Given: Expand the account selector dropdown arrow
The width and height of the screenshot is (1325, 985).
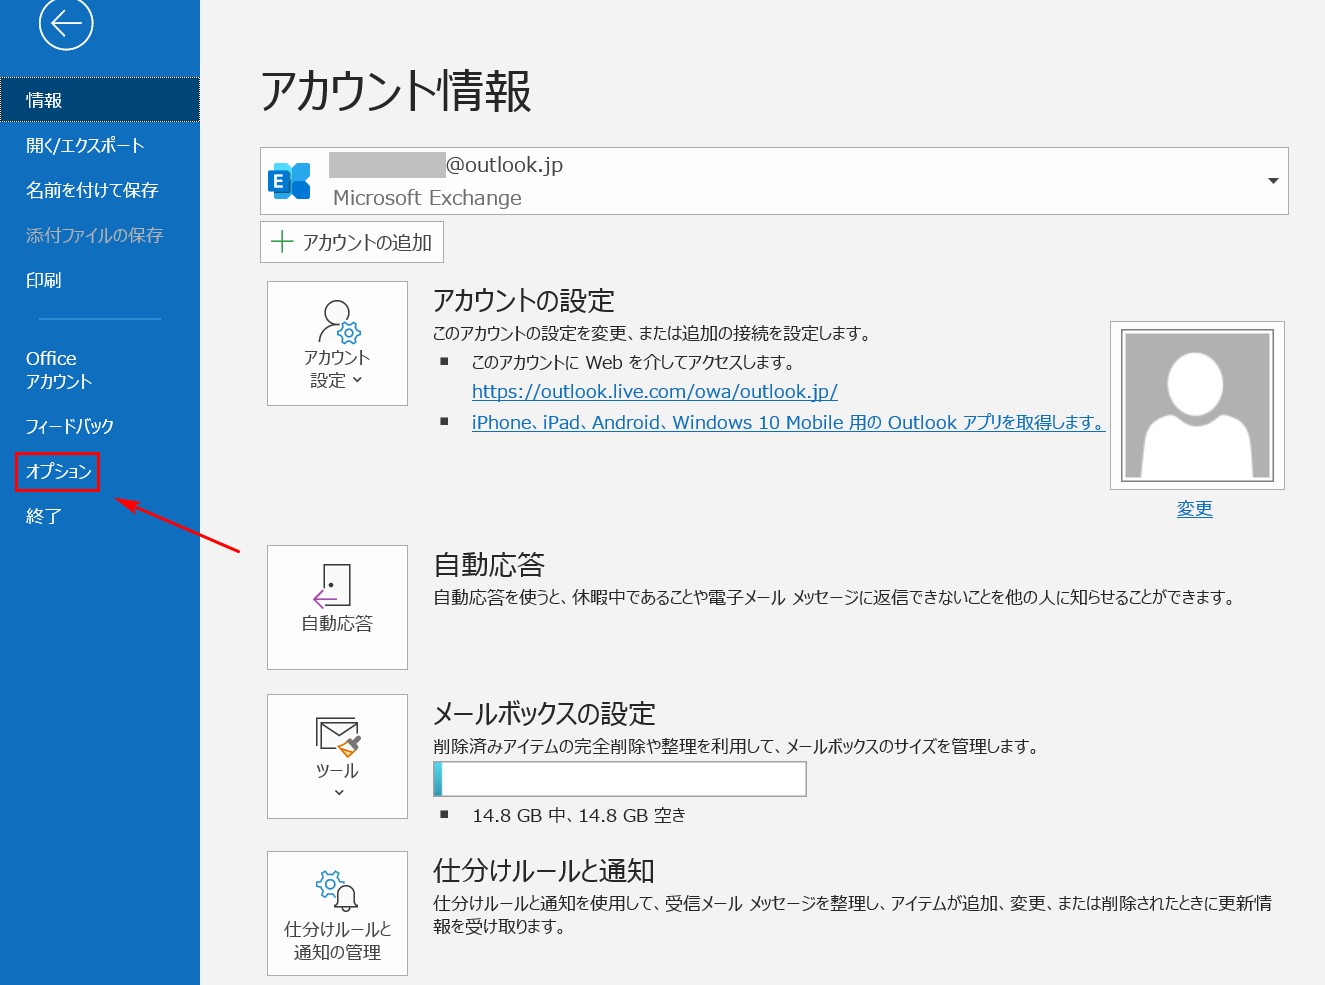Looking at the screenshot, I should 1273,181.
